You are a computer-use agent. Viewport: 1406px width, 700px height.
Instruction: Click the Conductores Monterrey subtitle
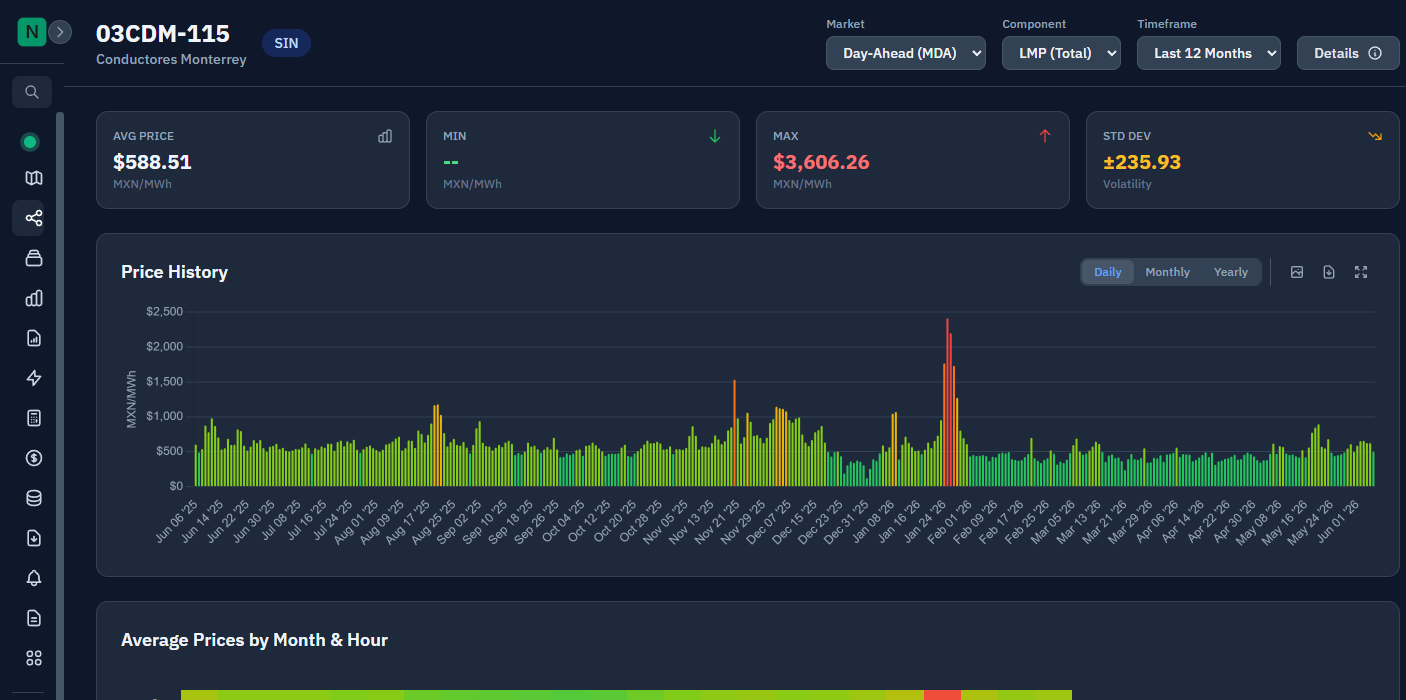[171, 60]
